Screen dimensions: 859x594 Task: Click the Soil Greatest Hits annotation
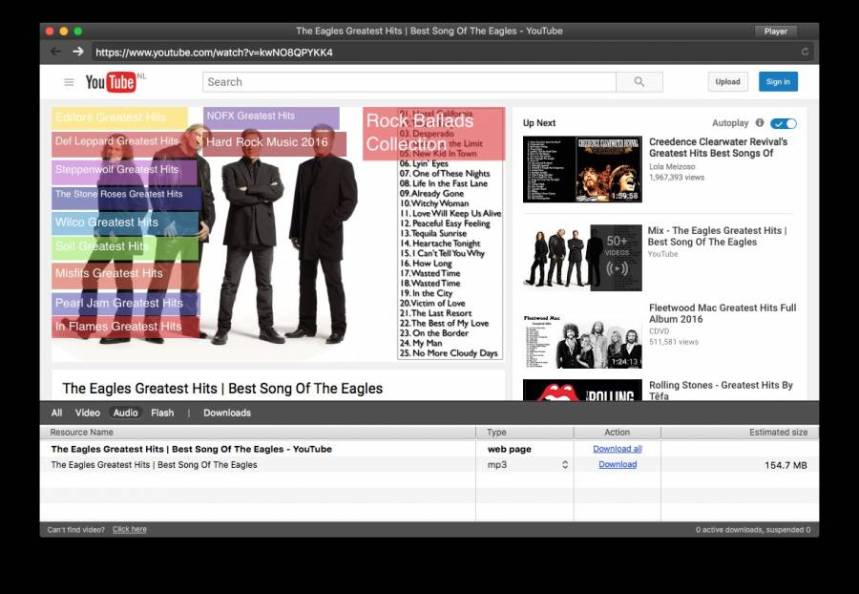coord(125,248)
